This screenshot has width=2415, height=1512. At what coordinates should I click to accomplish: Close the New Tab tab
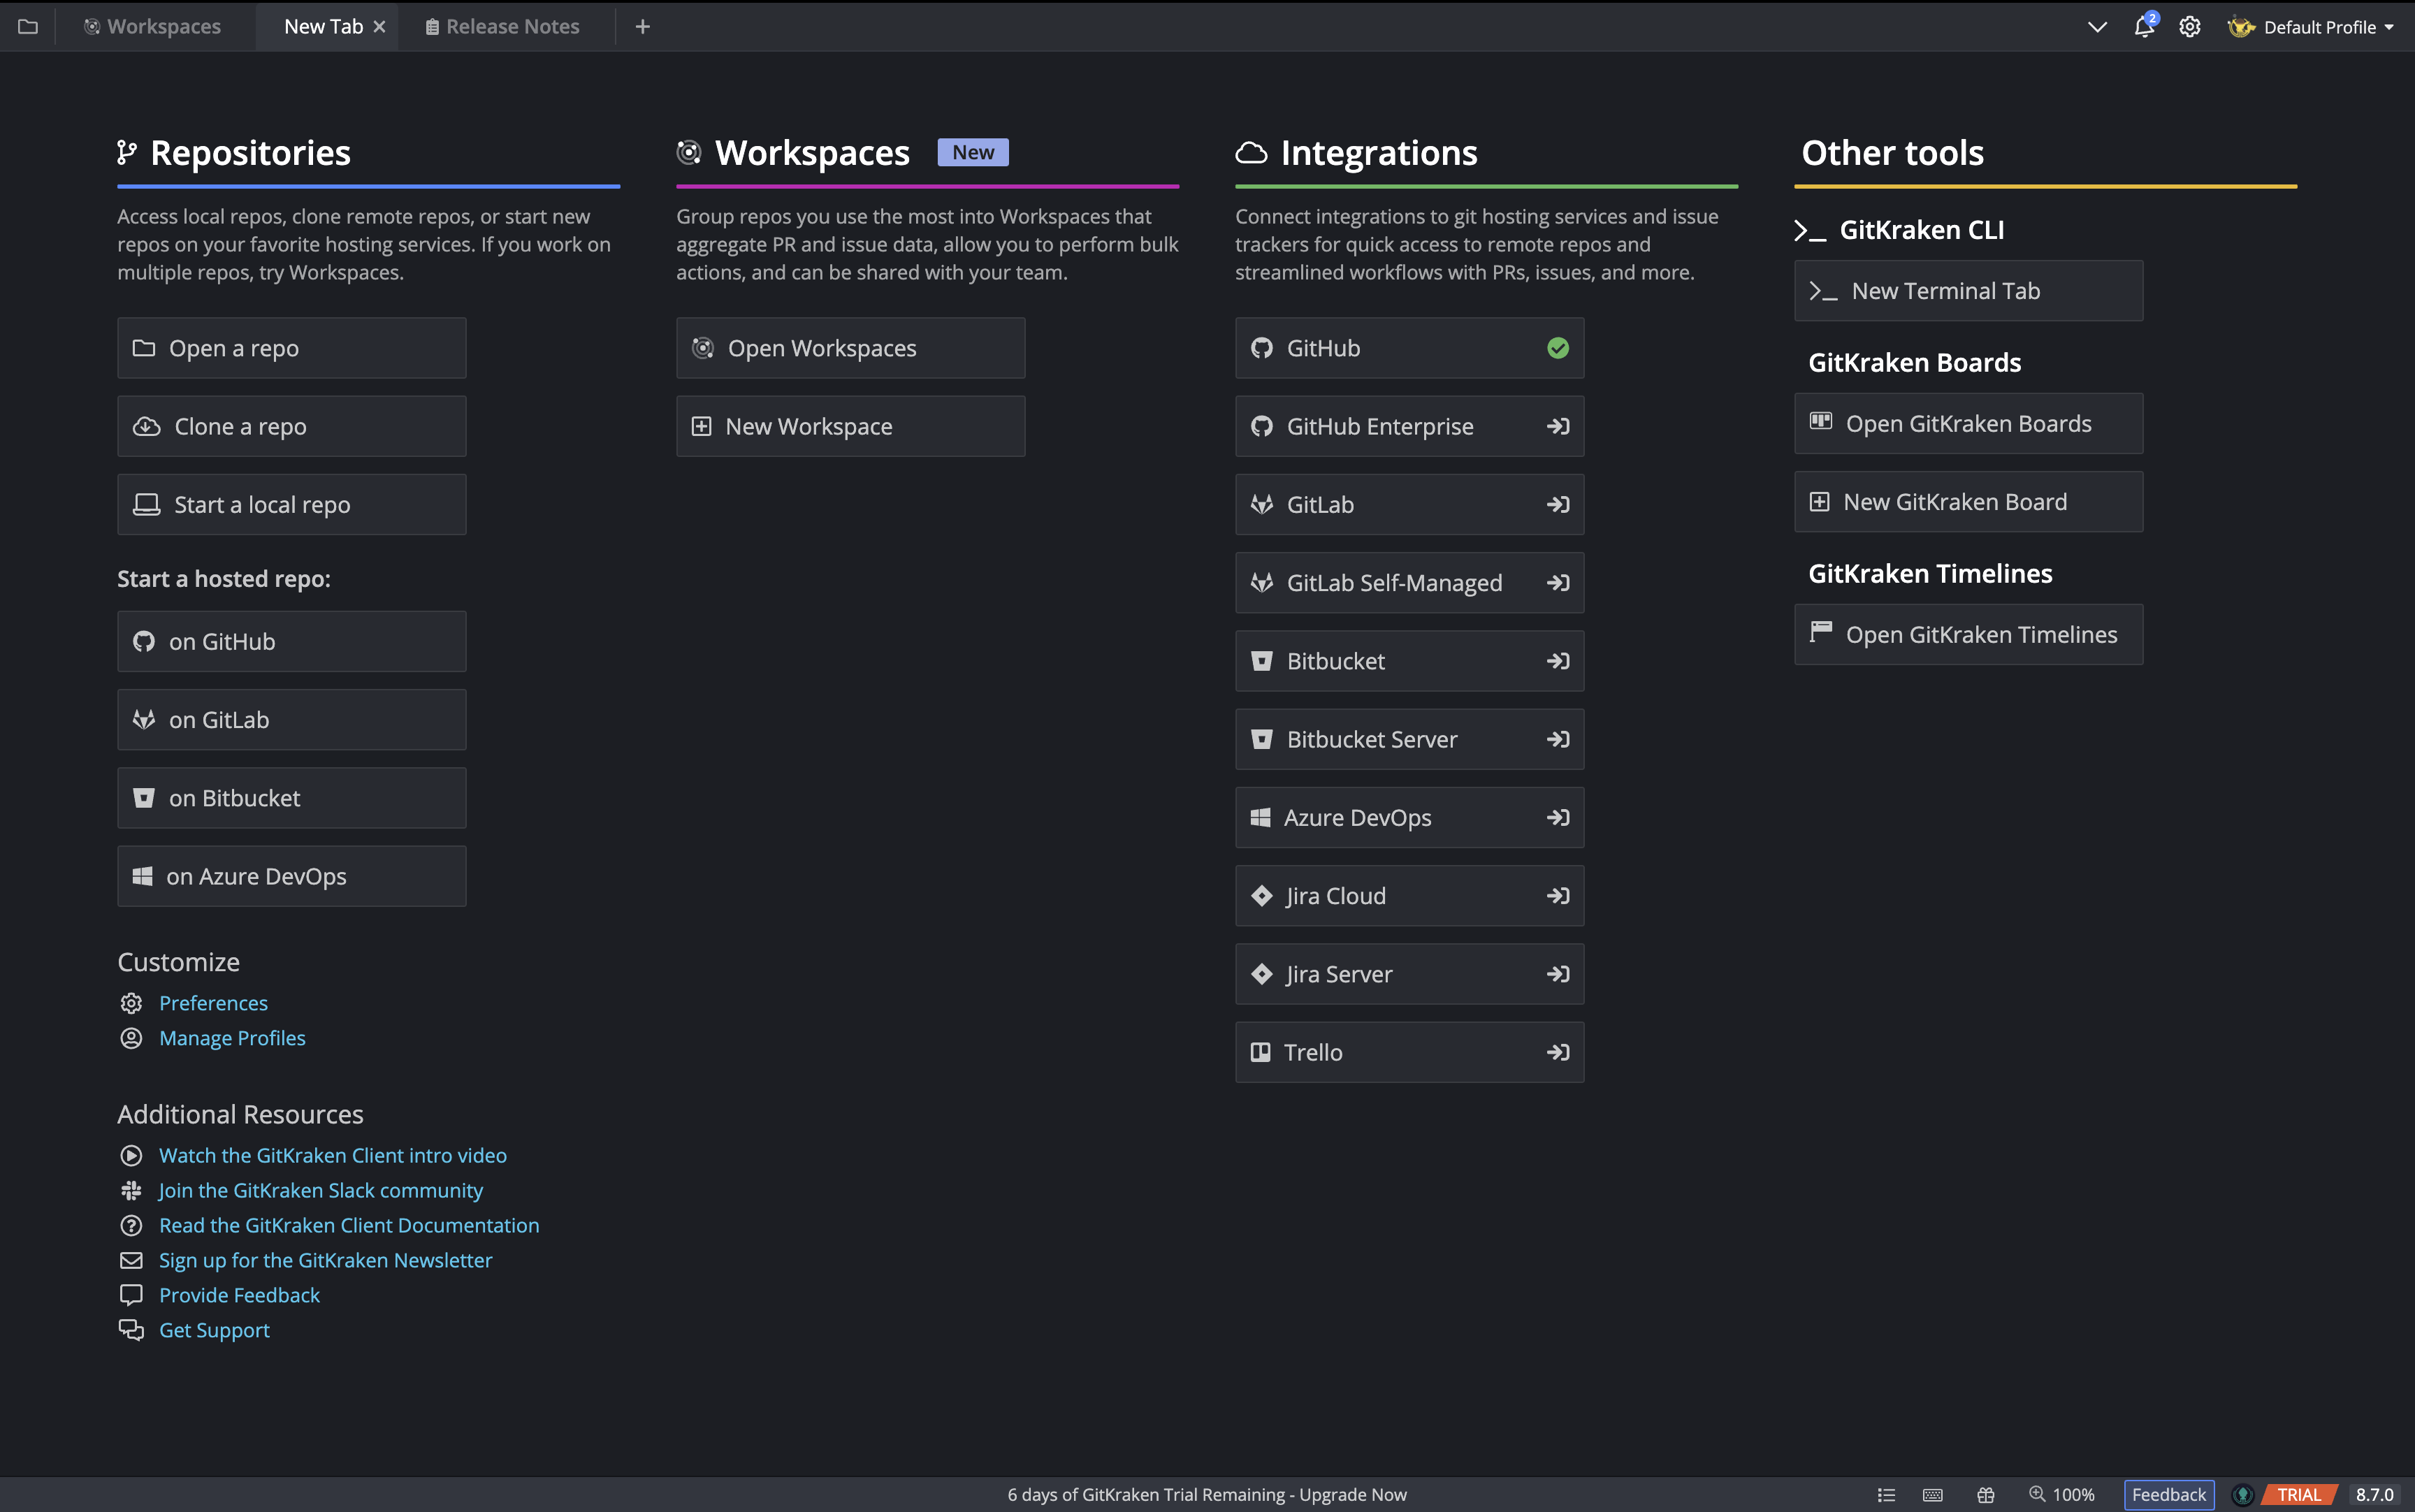(379, 27)
